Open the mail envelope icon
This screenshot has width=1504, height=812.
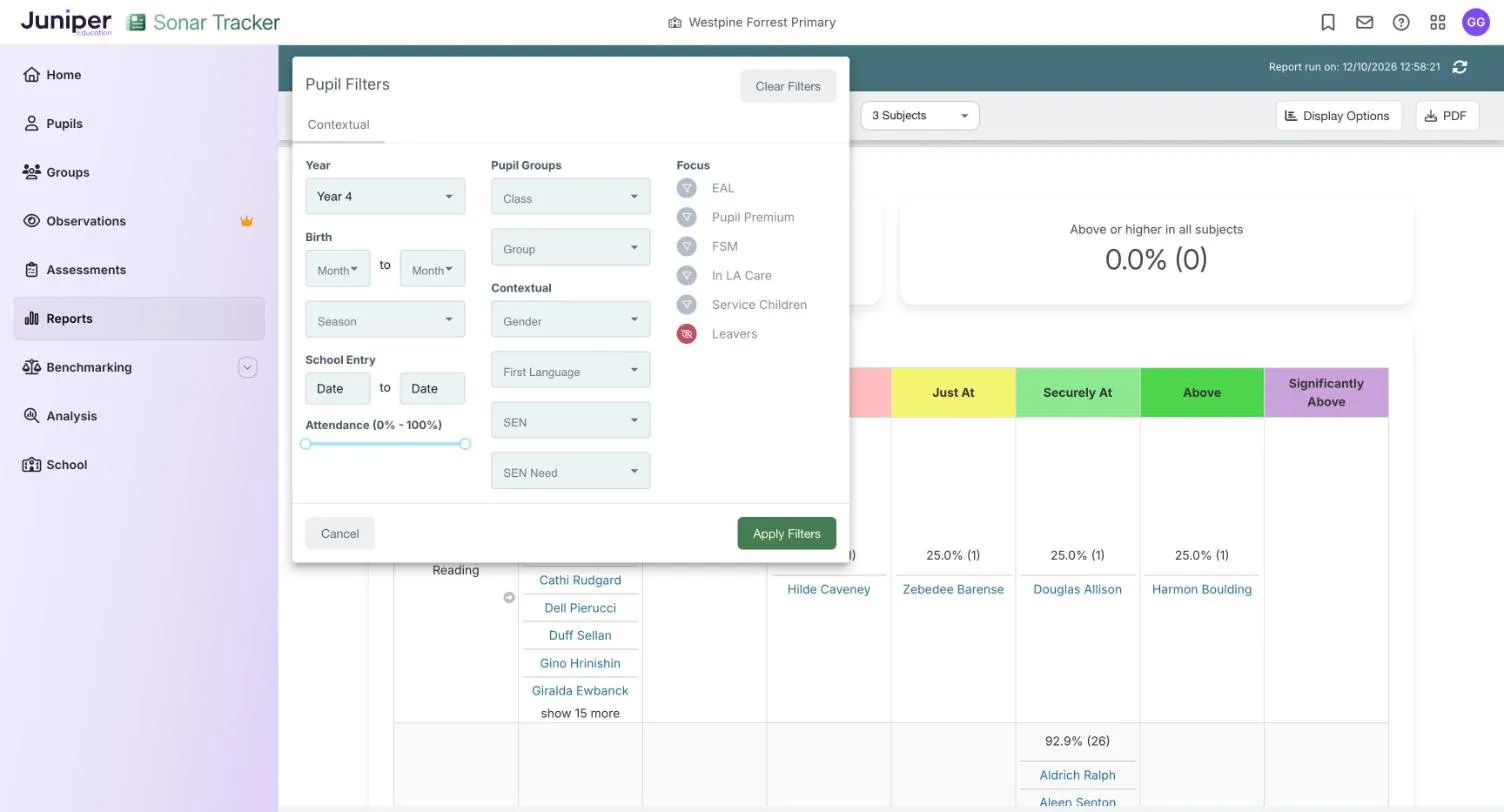pyautogui.click(x=1364, y=22)
